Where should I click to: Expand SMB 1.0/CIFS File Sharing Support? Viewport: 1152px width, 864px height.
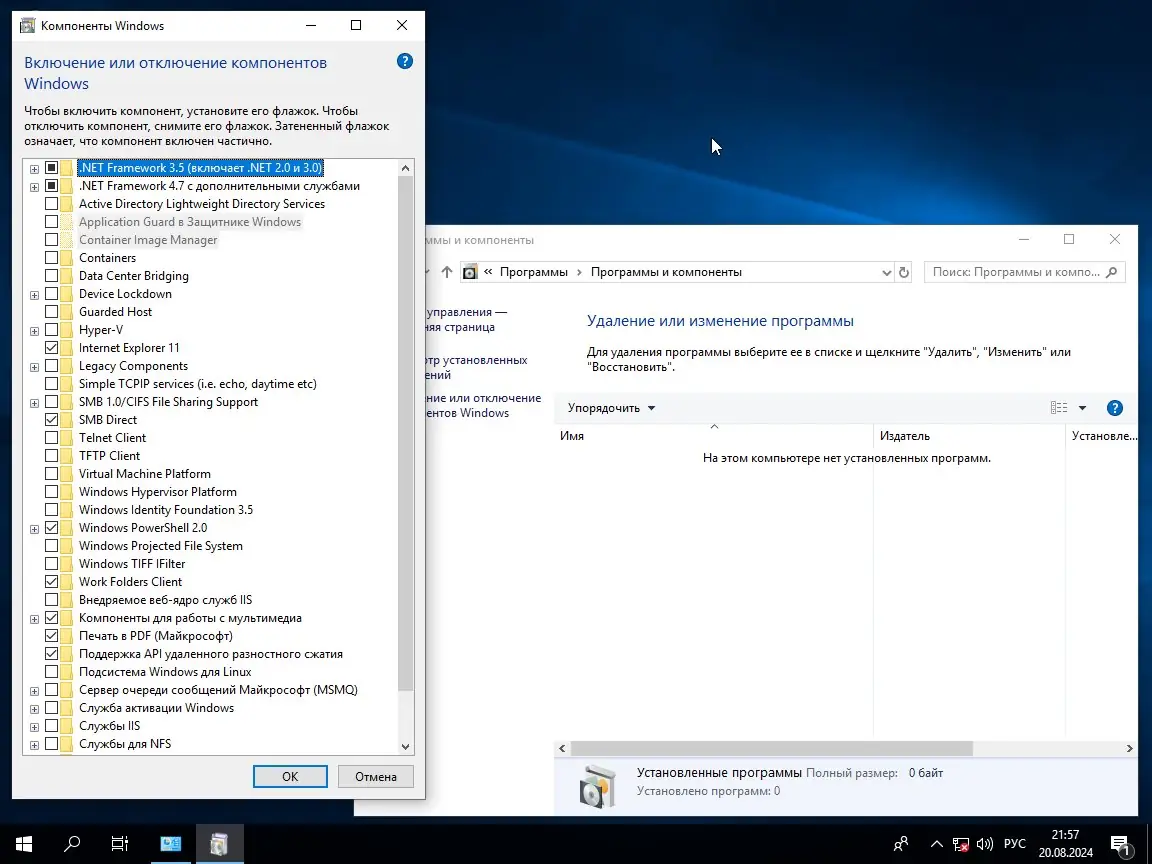(x=35, y=403)
